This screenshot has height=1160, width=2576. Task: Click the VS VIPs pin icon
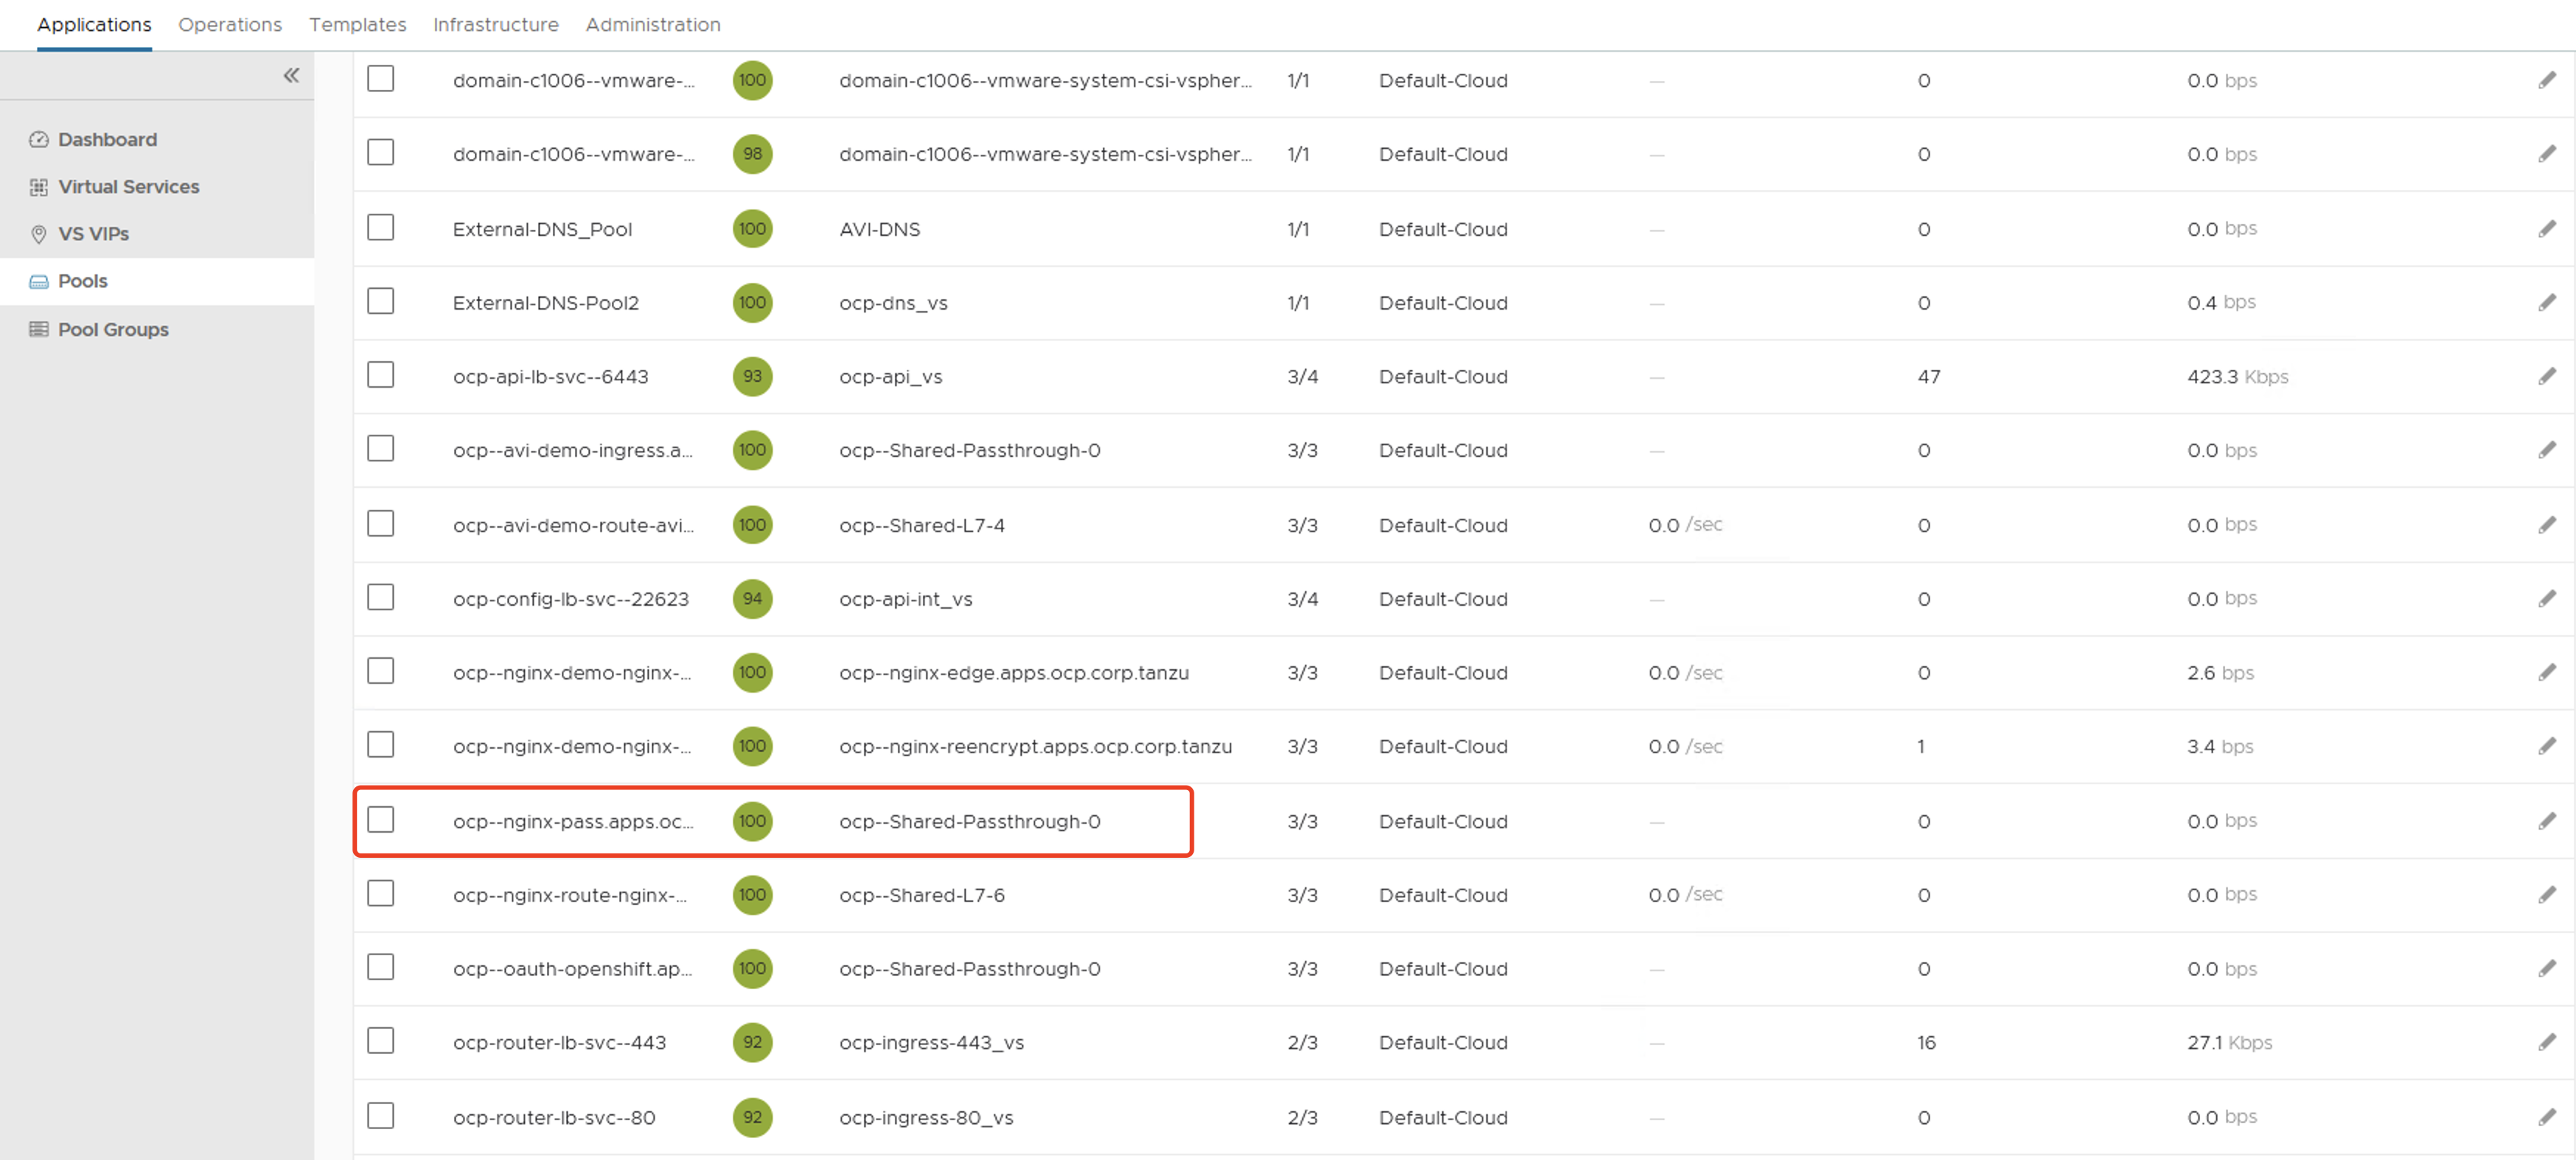(x=39, y=234)
